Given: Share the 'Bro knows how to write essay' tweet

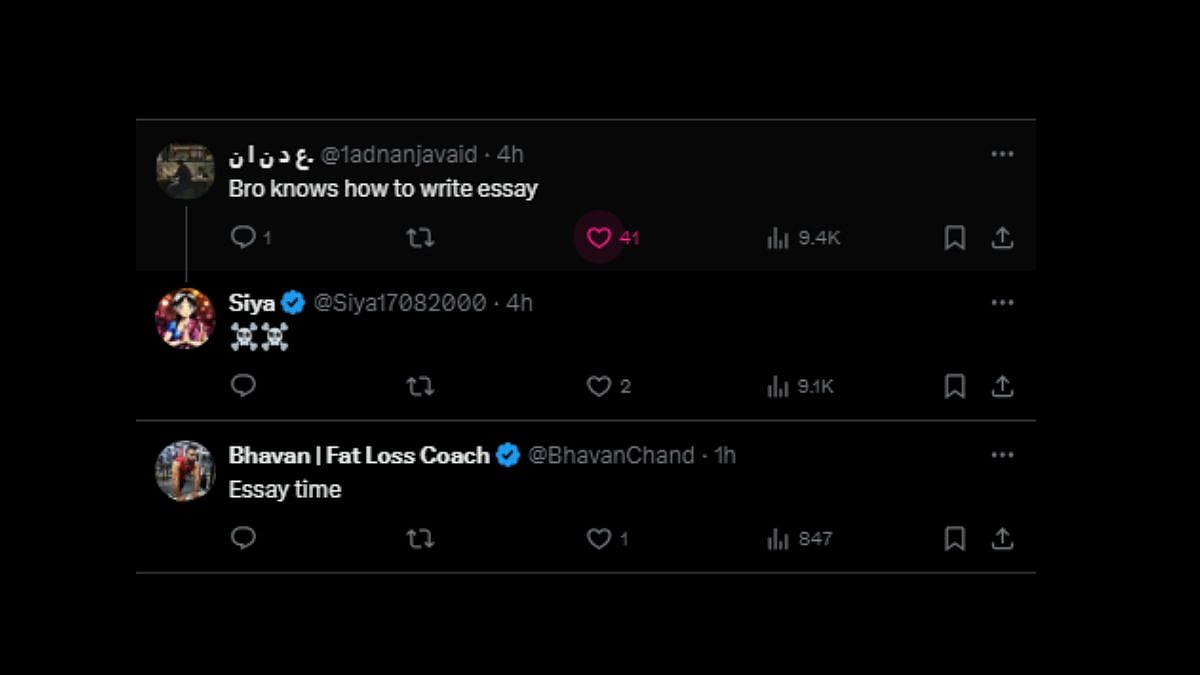Looking at the screenshot, I should 1002,238.
